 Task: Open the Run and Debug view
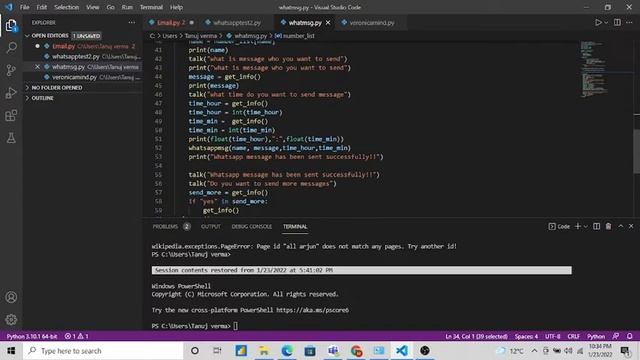11,93
